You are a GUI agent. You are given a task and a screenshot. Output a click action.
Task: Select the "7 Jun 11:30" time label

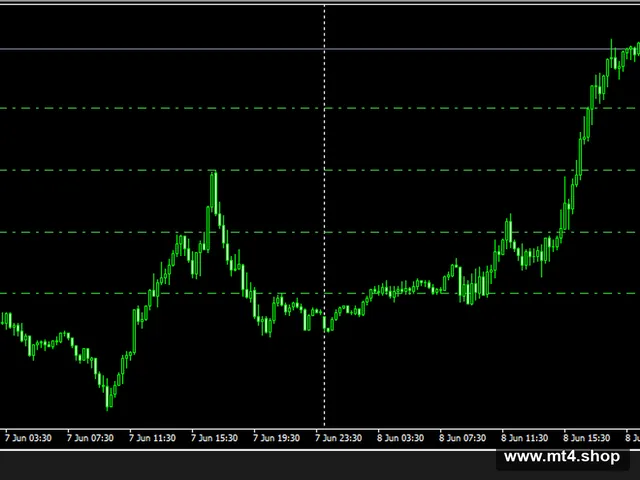click(x=152, y=438)
